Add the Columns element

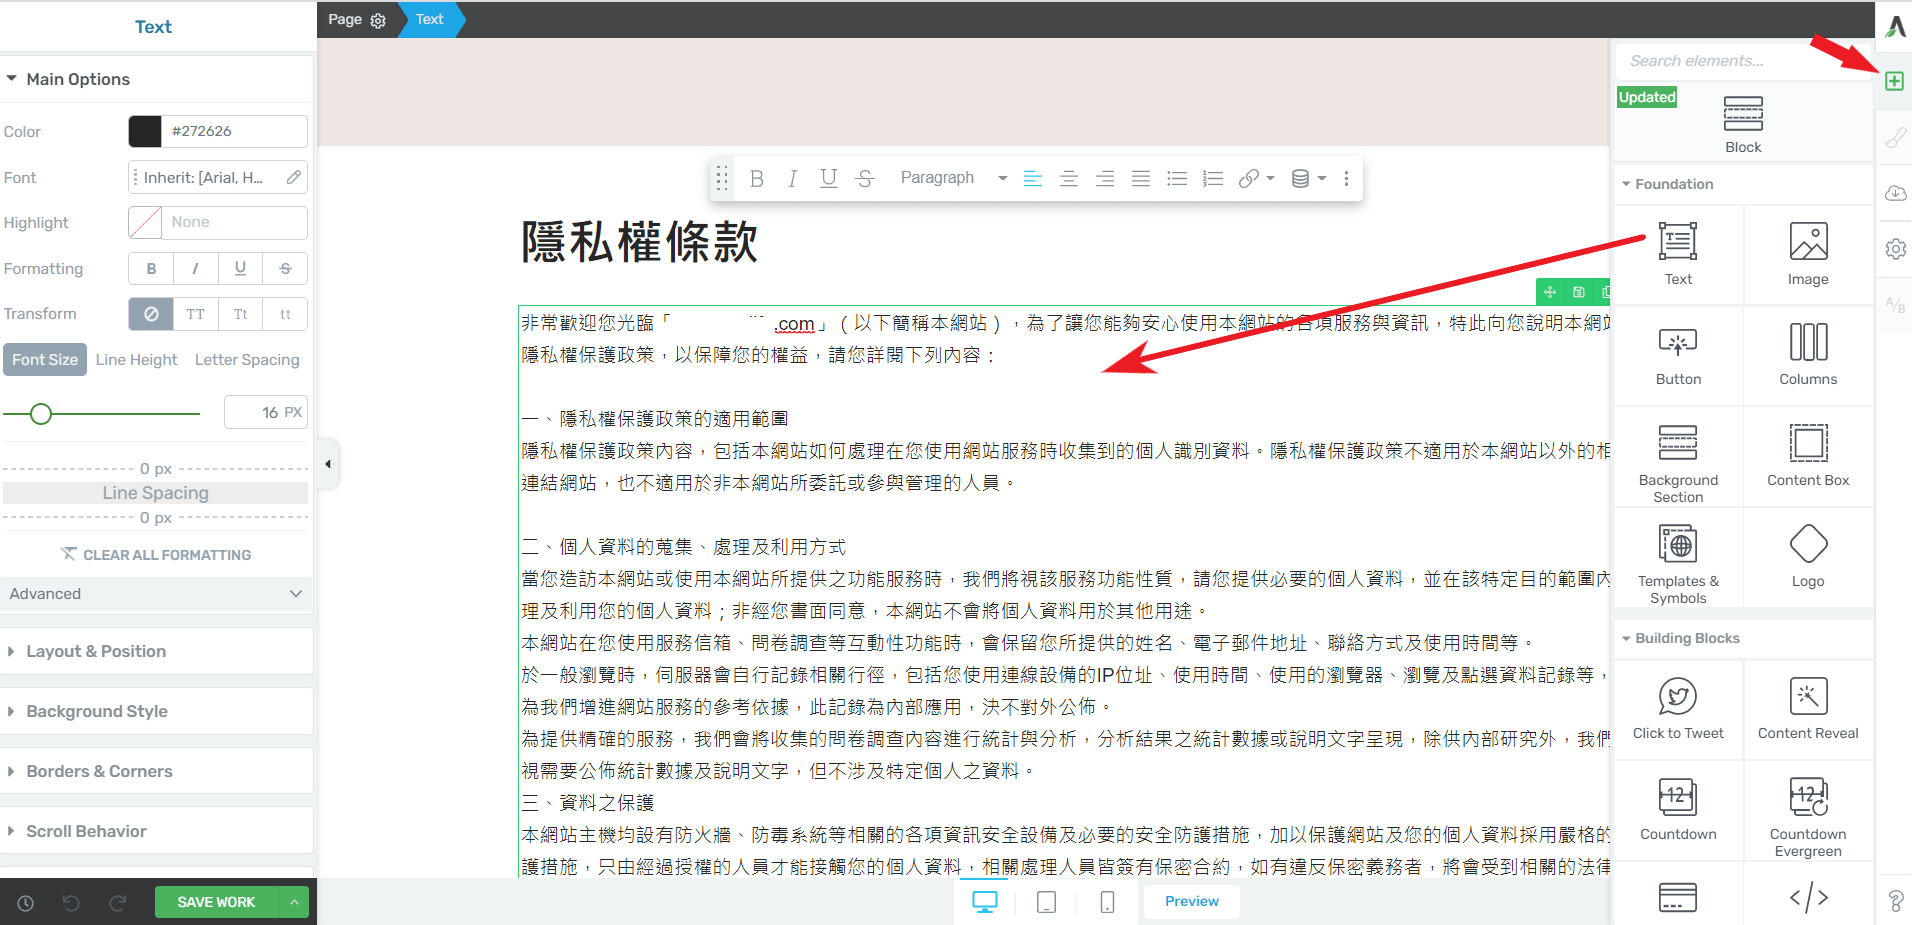1808,355
